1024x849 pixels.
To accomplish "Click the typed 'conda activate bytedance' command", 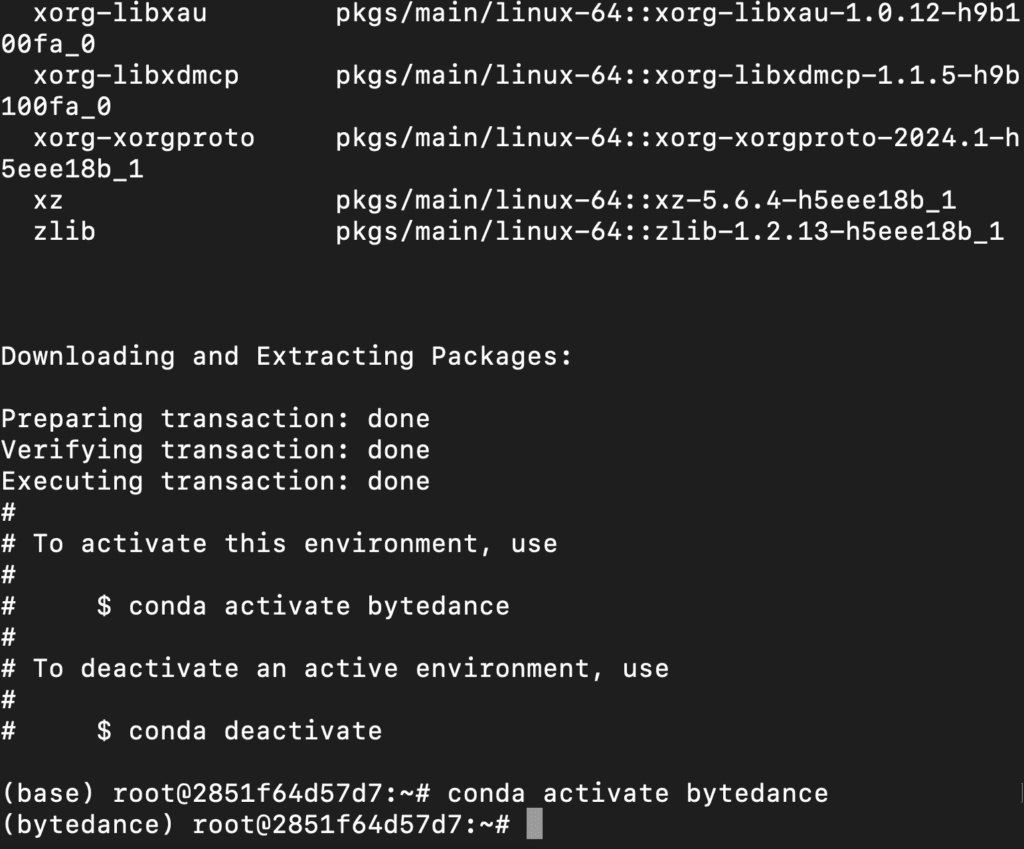I will 637,793.
